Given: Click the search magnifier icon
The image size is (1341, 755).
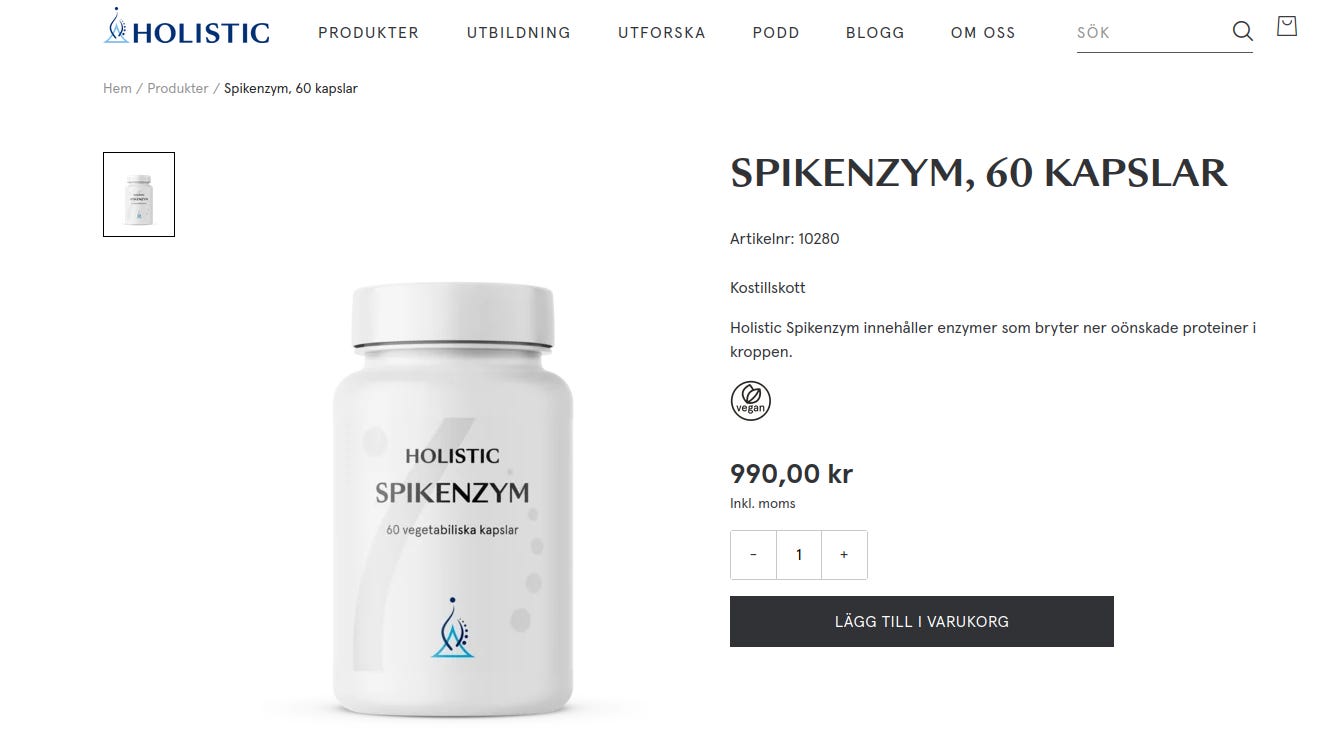Looking at the screenshot, I should [x=1242, y=31].
